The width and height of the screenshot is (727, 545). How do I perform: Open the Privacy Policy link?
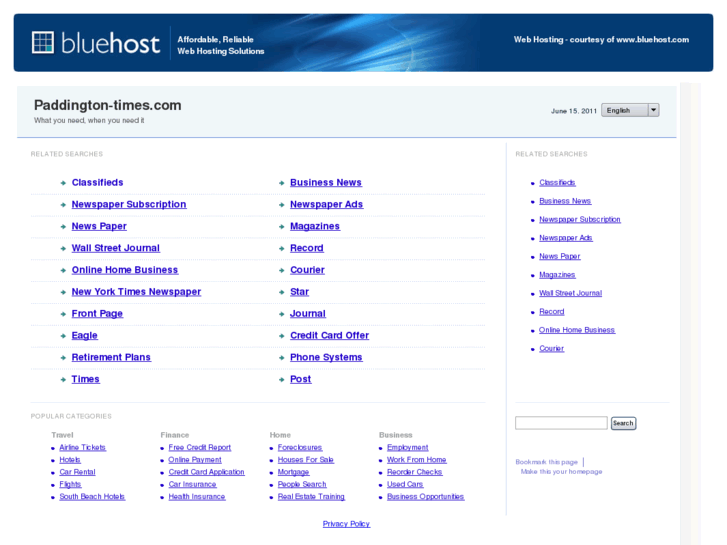[x=346, y=524]
